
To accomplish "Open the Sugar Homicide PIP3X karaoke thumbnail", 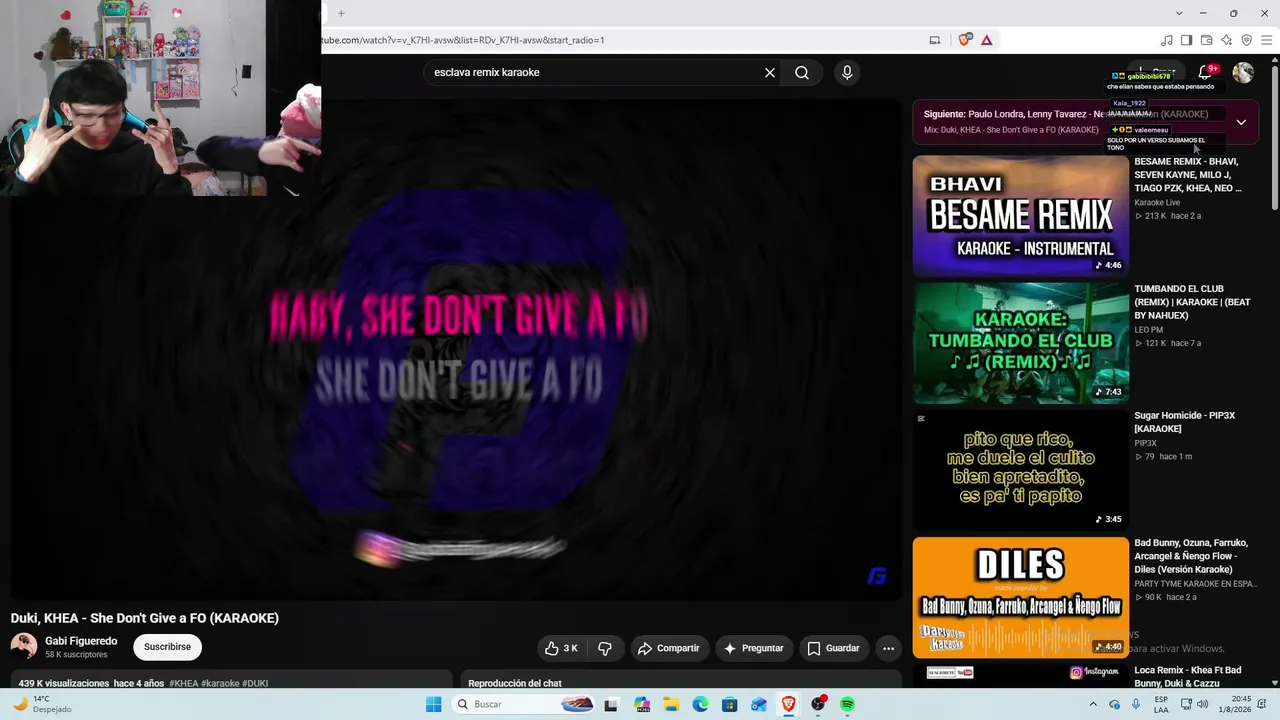I will point(1021,470).
